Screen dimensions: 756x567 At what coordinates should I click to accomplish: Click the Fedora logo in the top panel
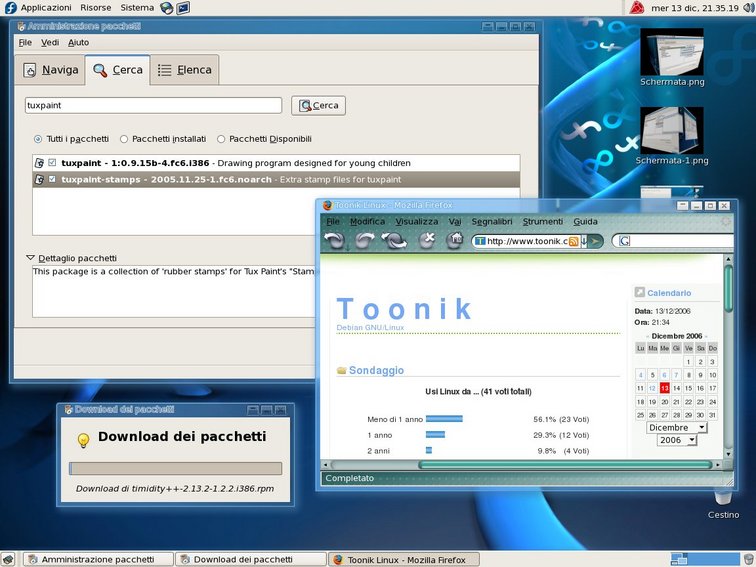[10, 8]
